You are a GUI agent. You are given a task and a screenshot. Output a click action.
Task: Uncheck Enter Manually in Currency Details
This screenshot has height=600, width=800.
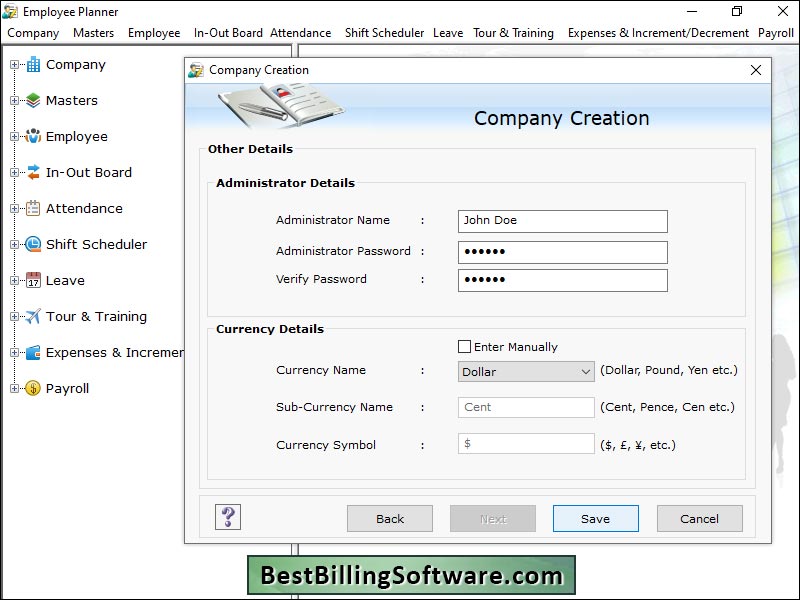tap(464, 346)
